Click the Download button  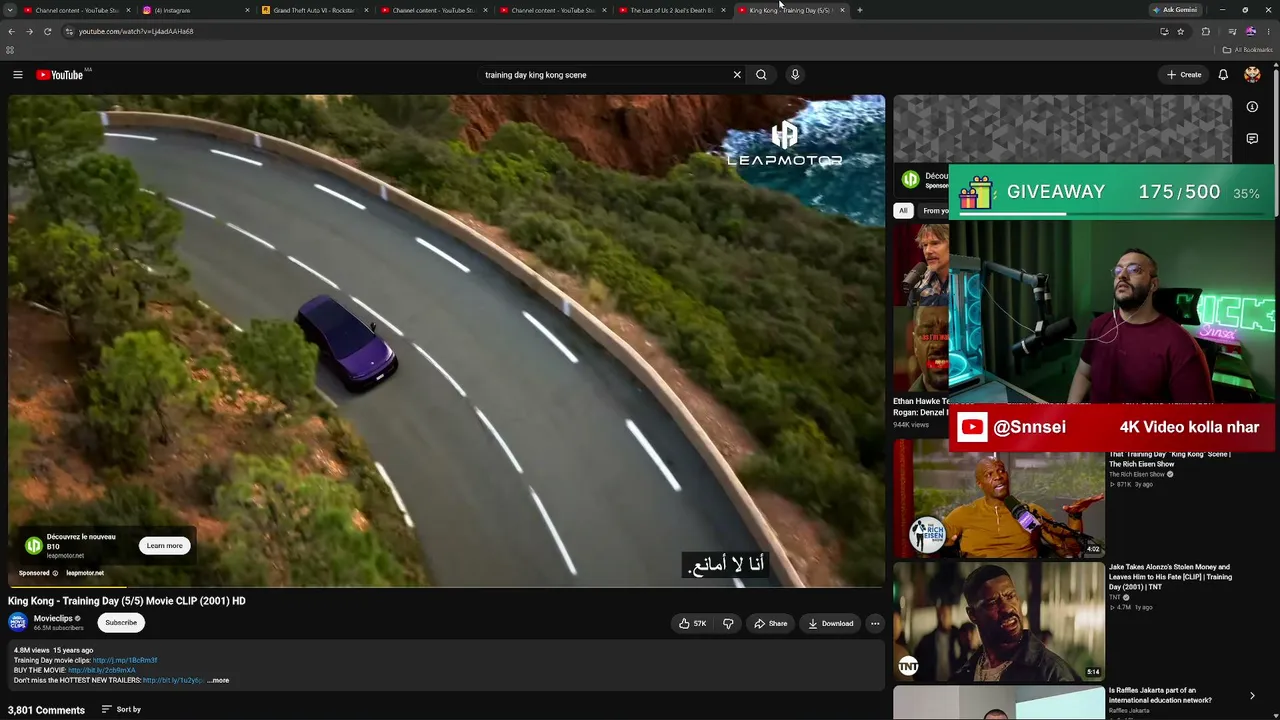click(831, 623)
